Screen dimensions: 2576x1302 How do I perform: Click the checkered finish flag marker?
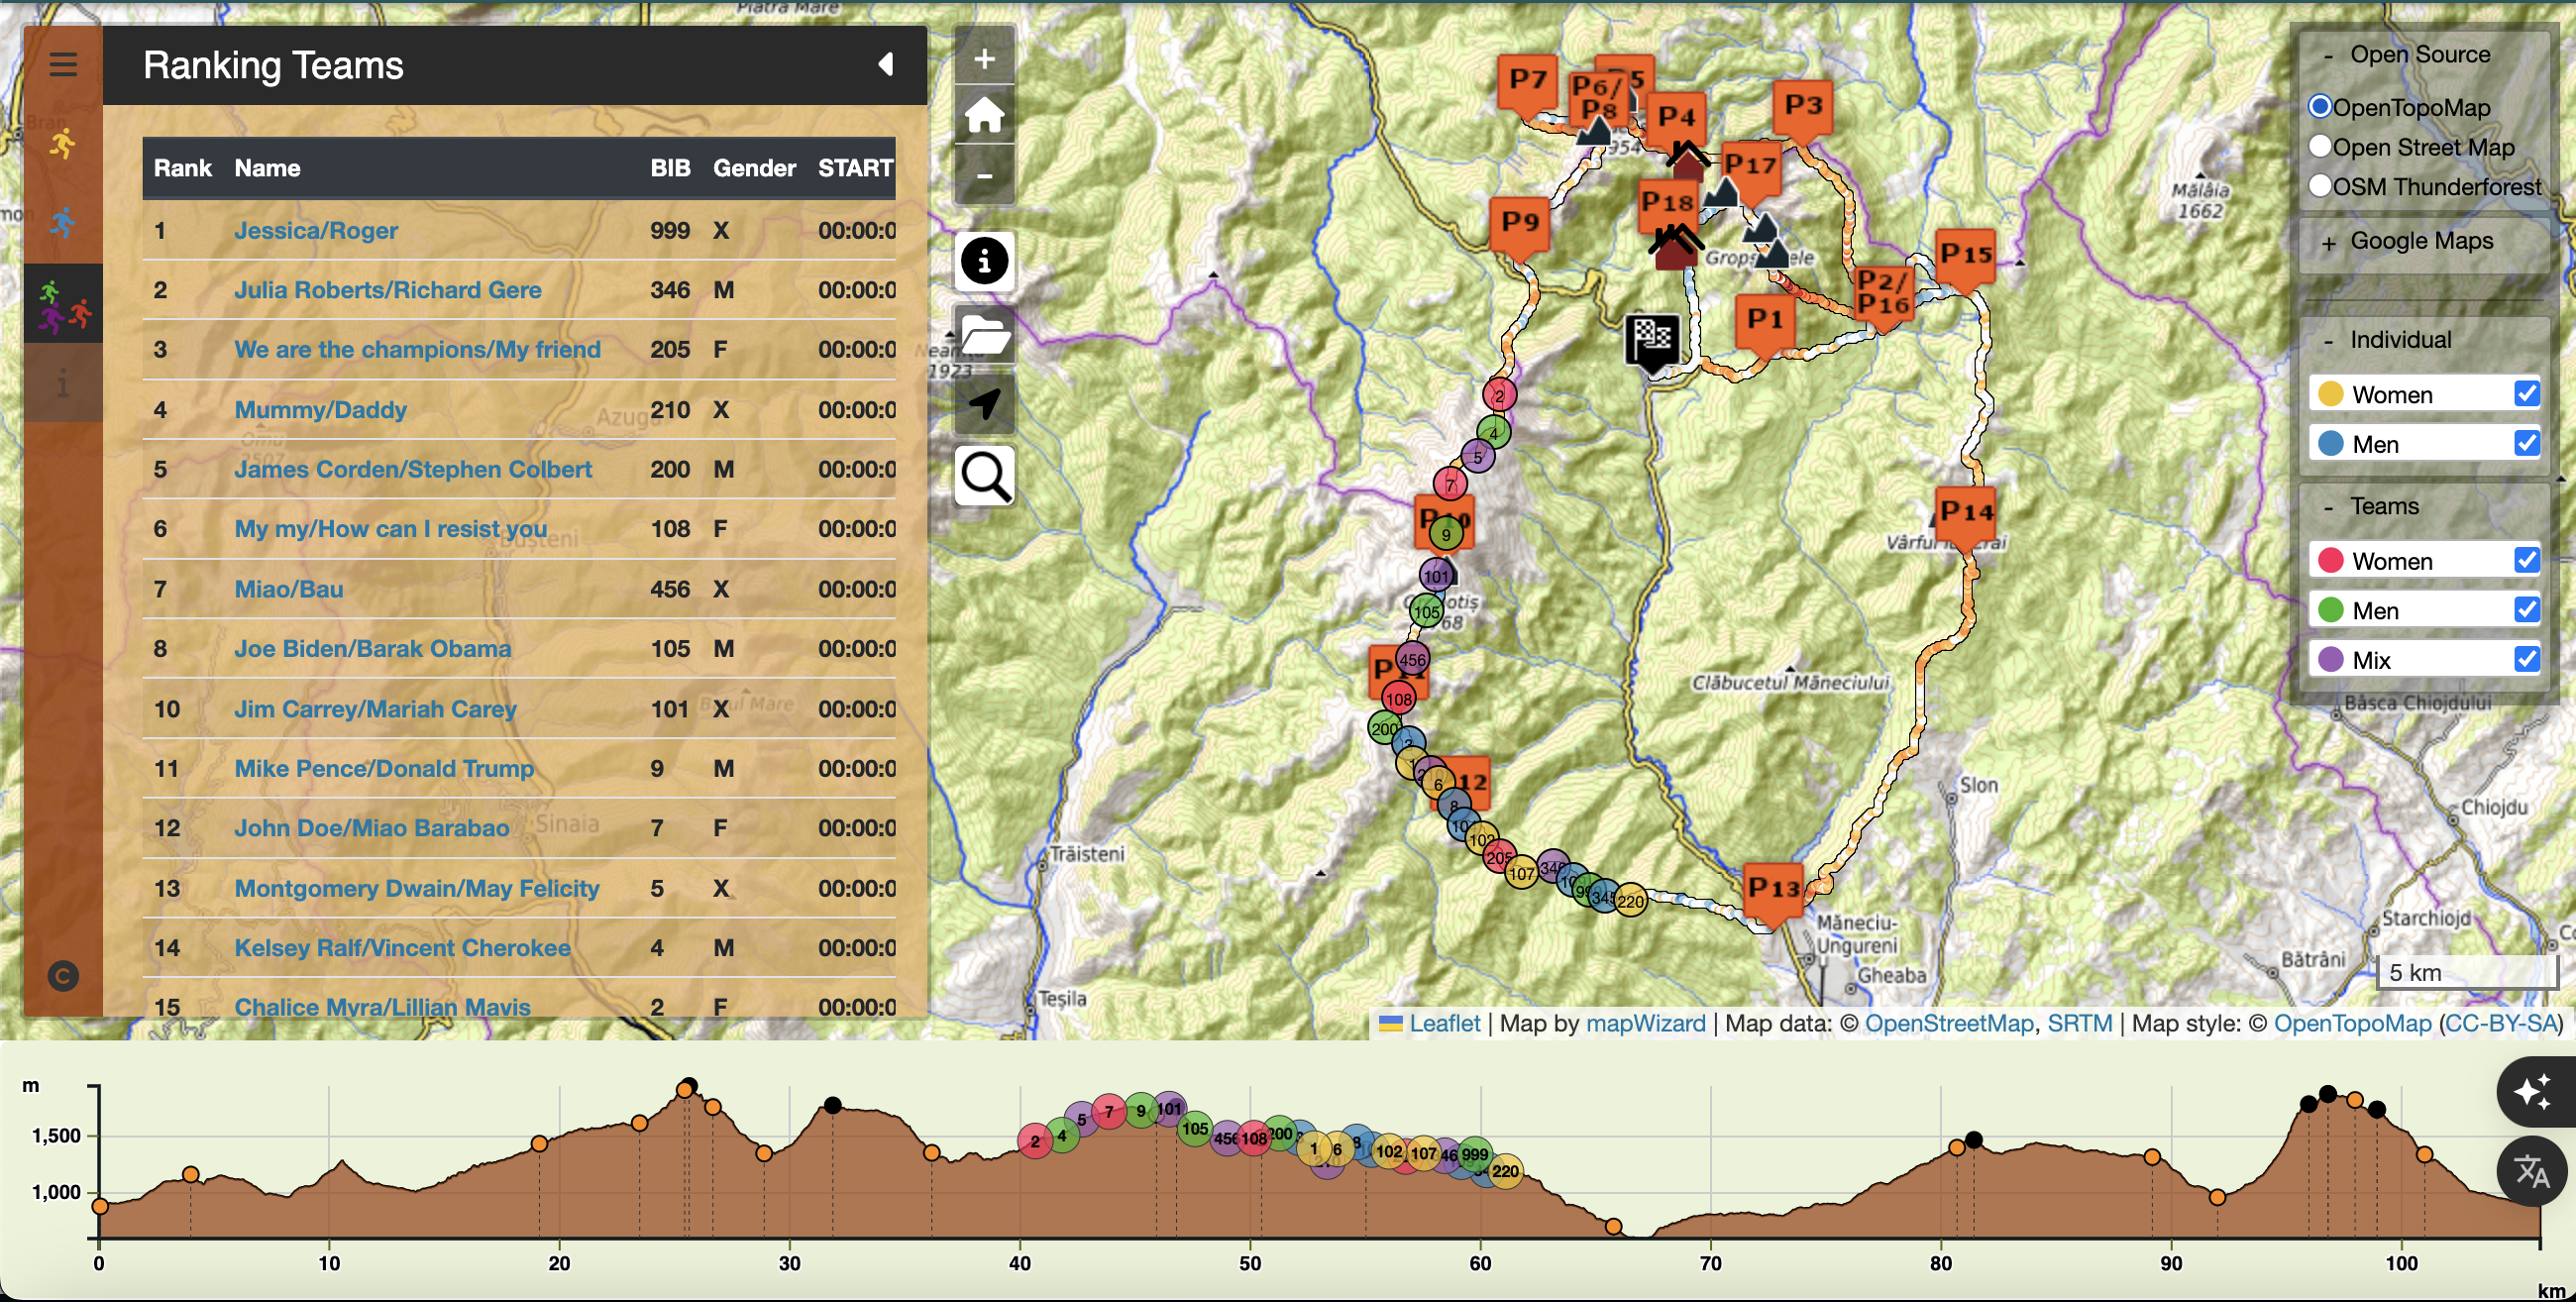point(1653,343)
